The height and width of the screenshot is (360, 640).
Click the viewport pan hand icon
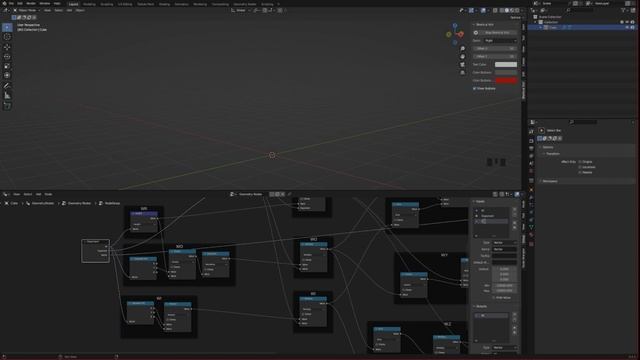tap(462, 56)
